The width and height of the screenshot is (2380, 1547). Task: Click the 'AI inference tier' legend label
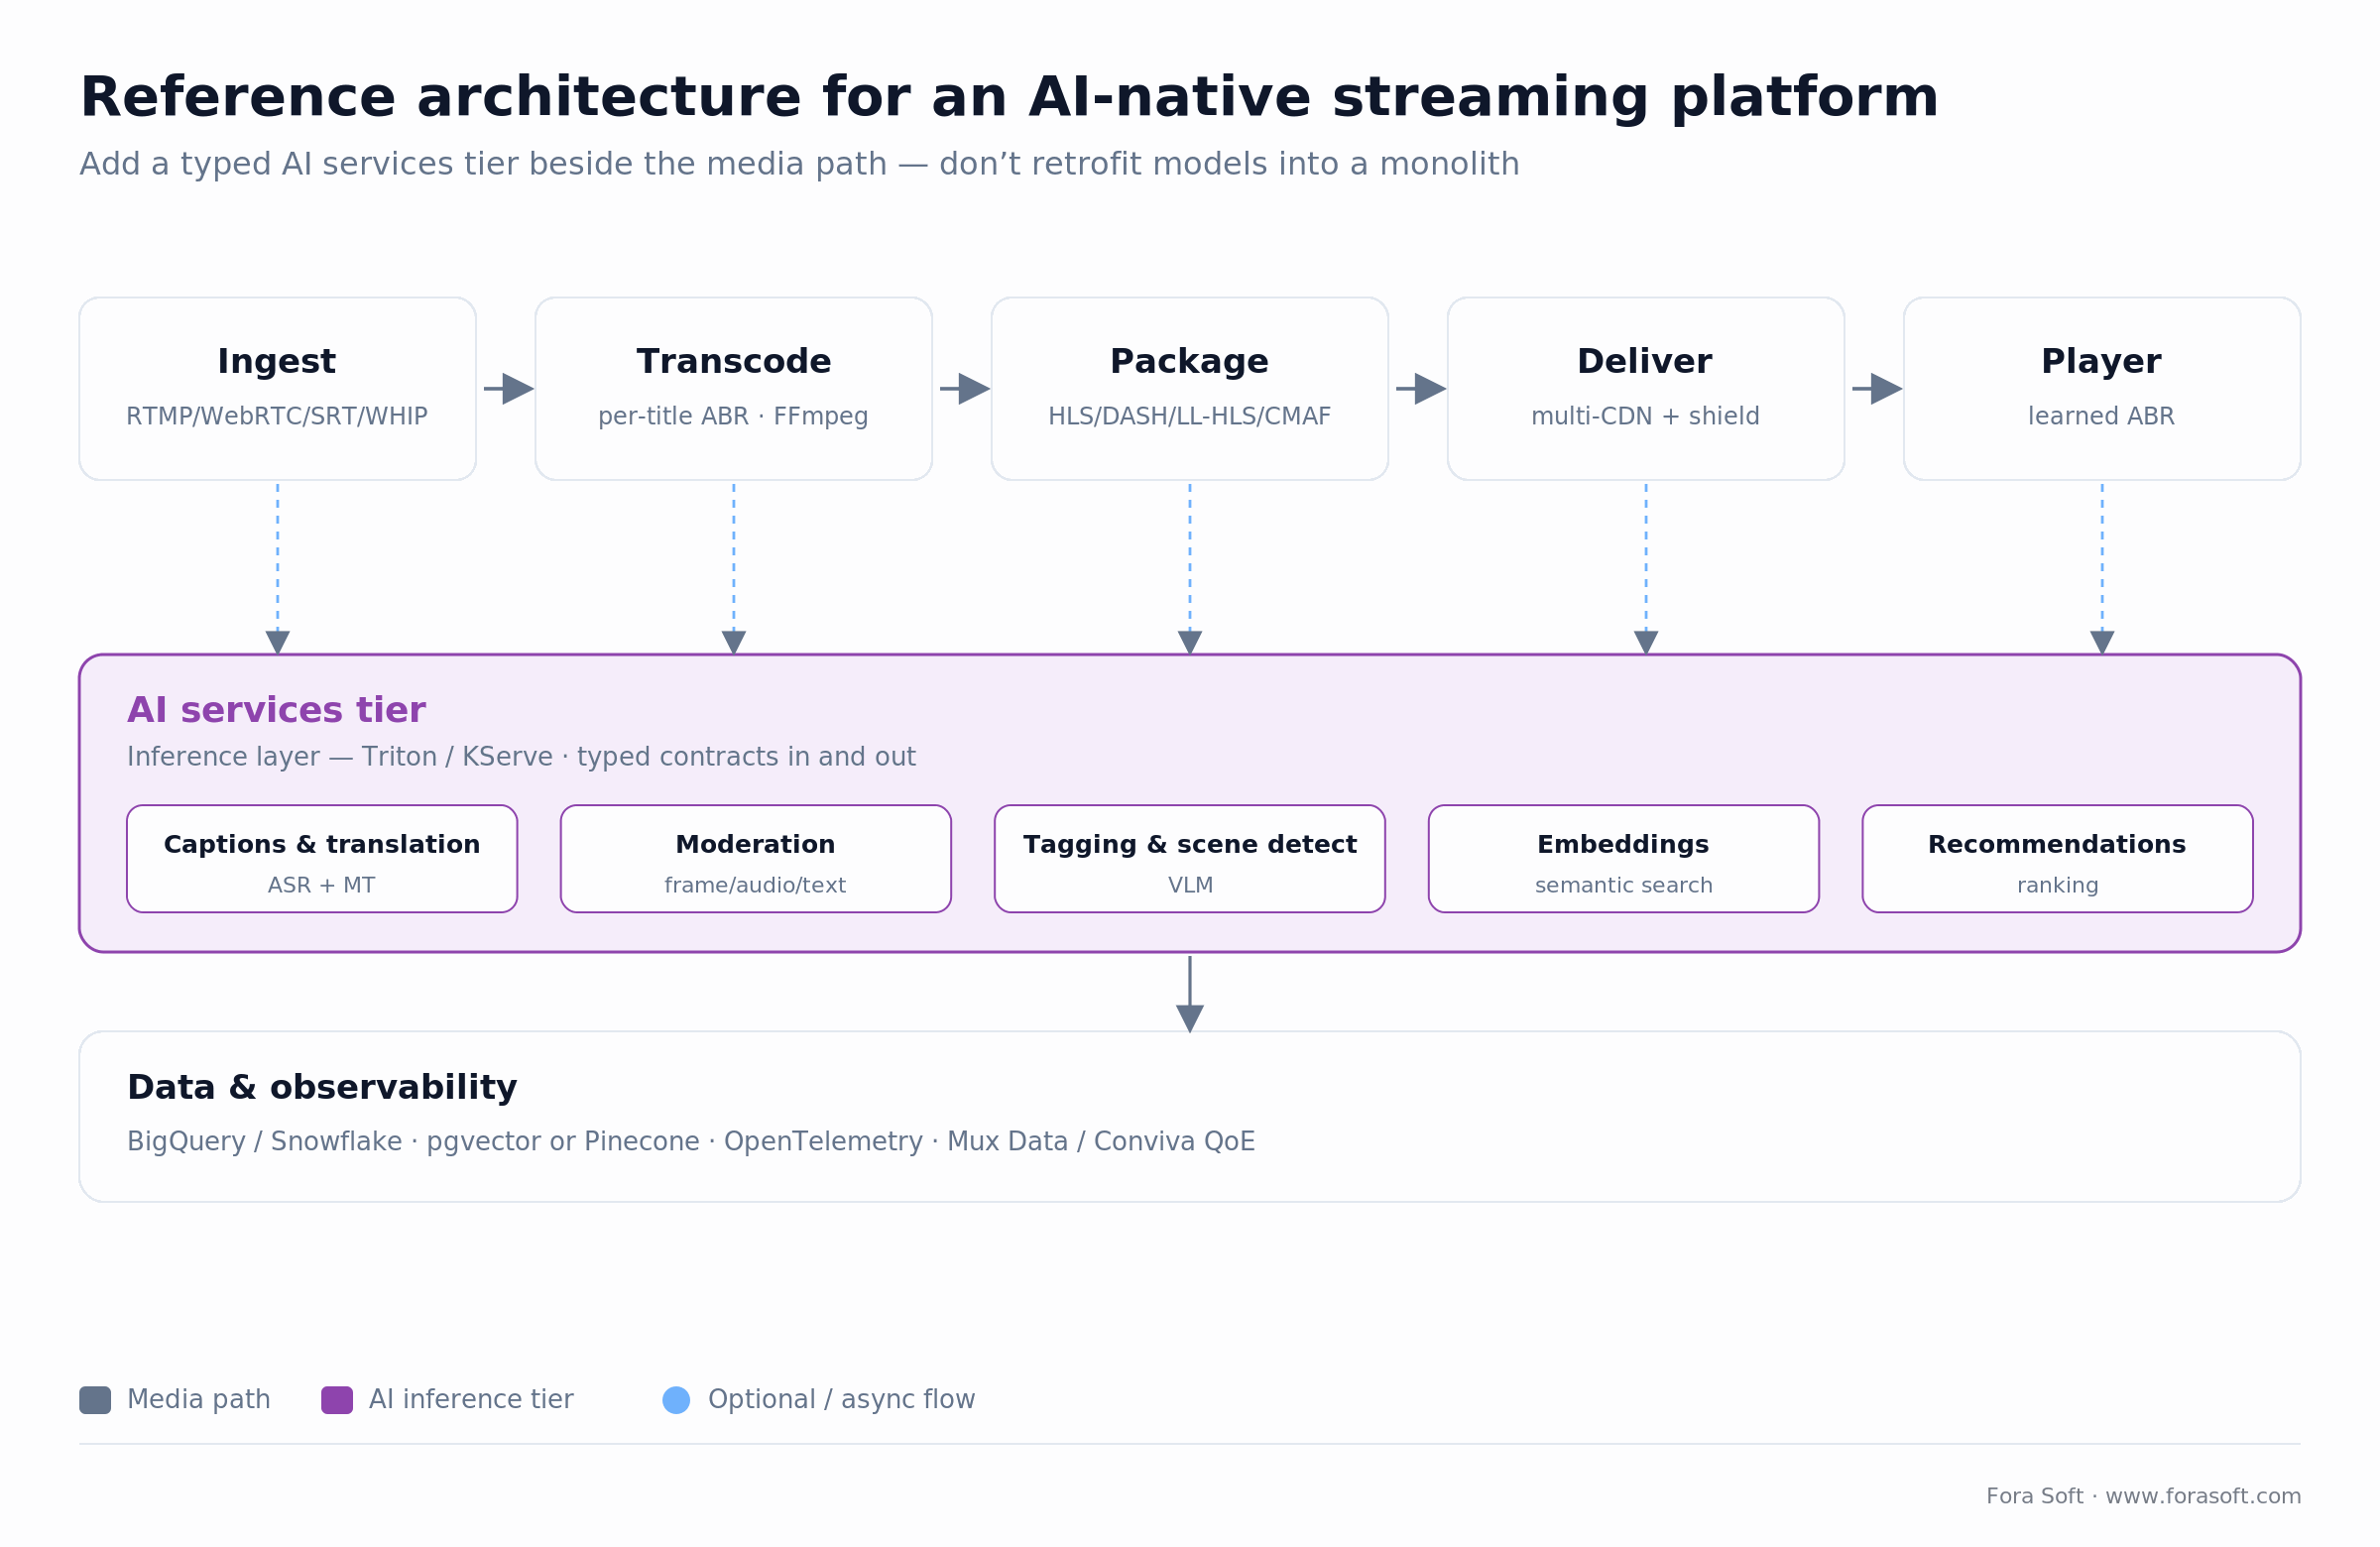pos(471,1400)
